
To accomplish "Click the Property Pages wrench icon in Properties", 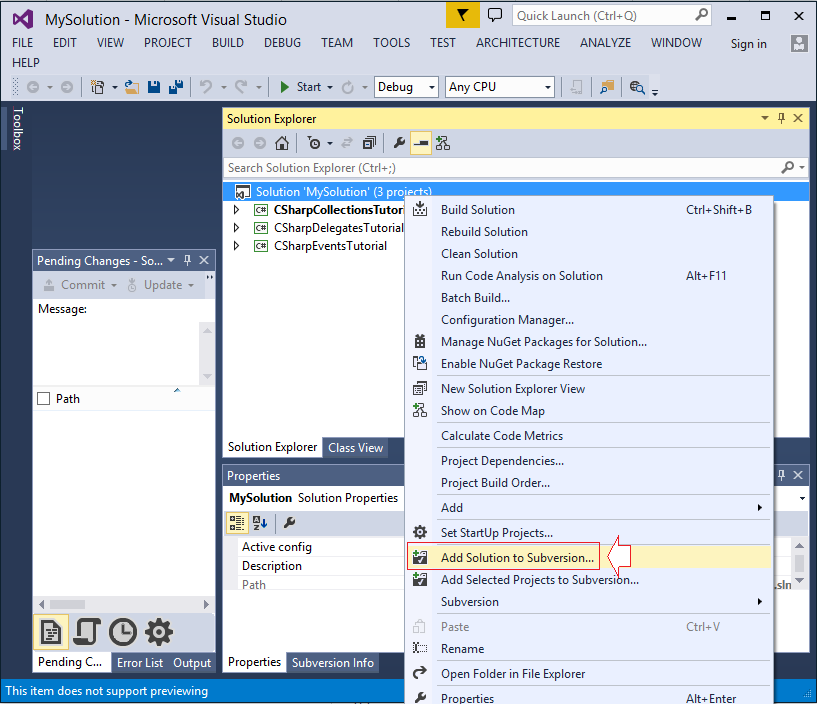I will (x=289, y=522).
